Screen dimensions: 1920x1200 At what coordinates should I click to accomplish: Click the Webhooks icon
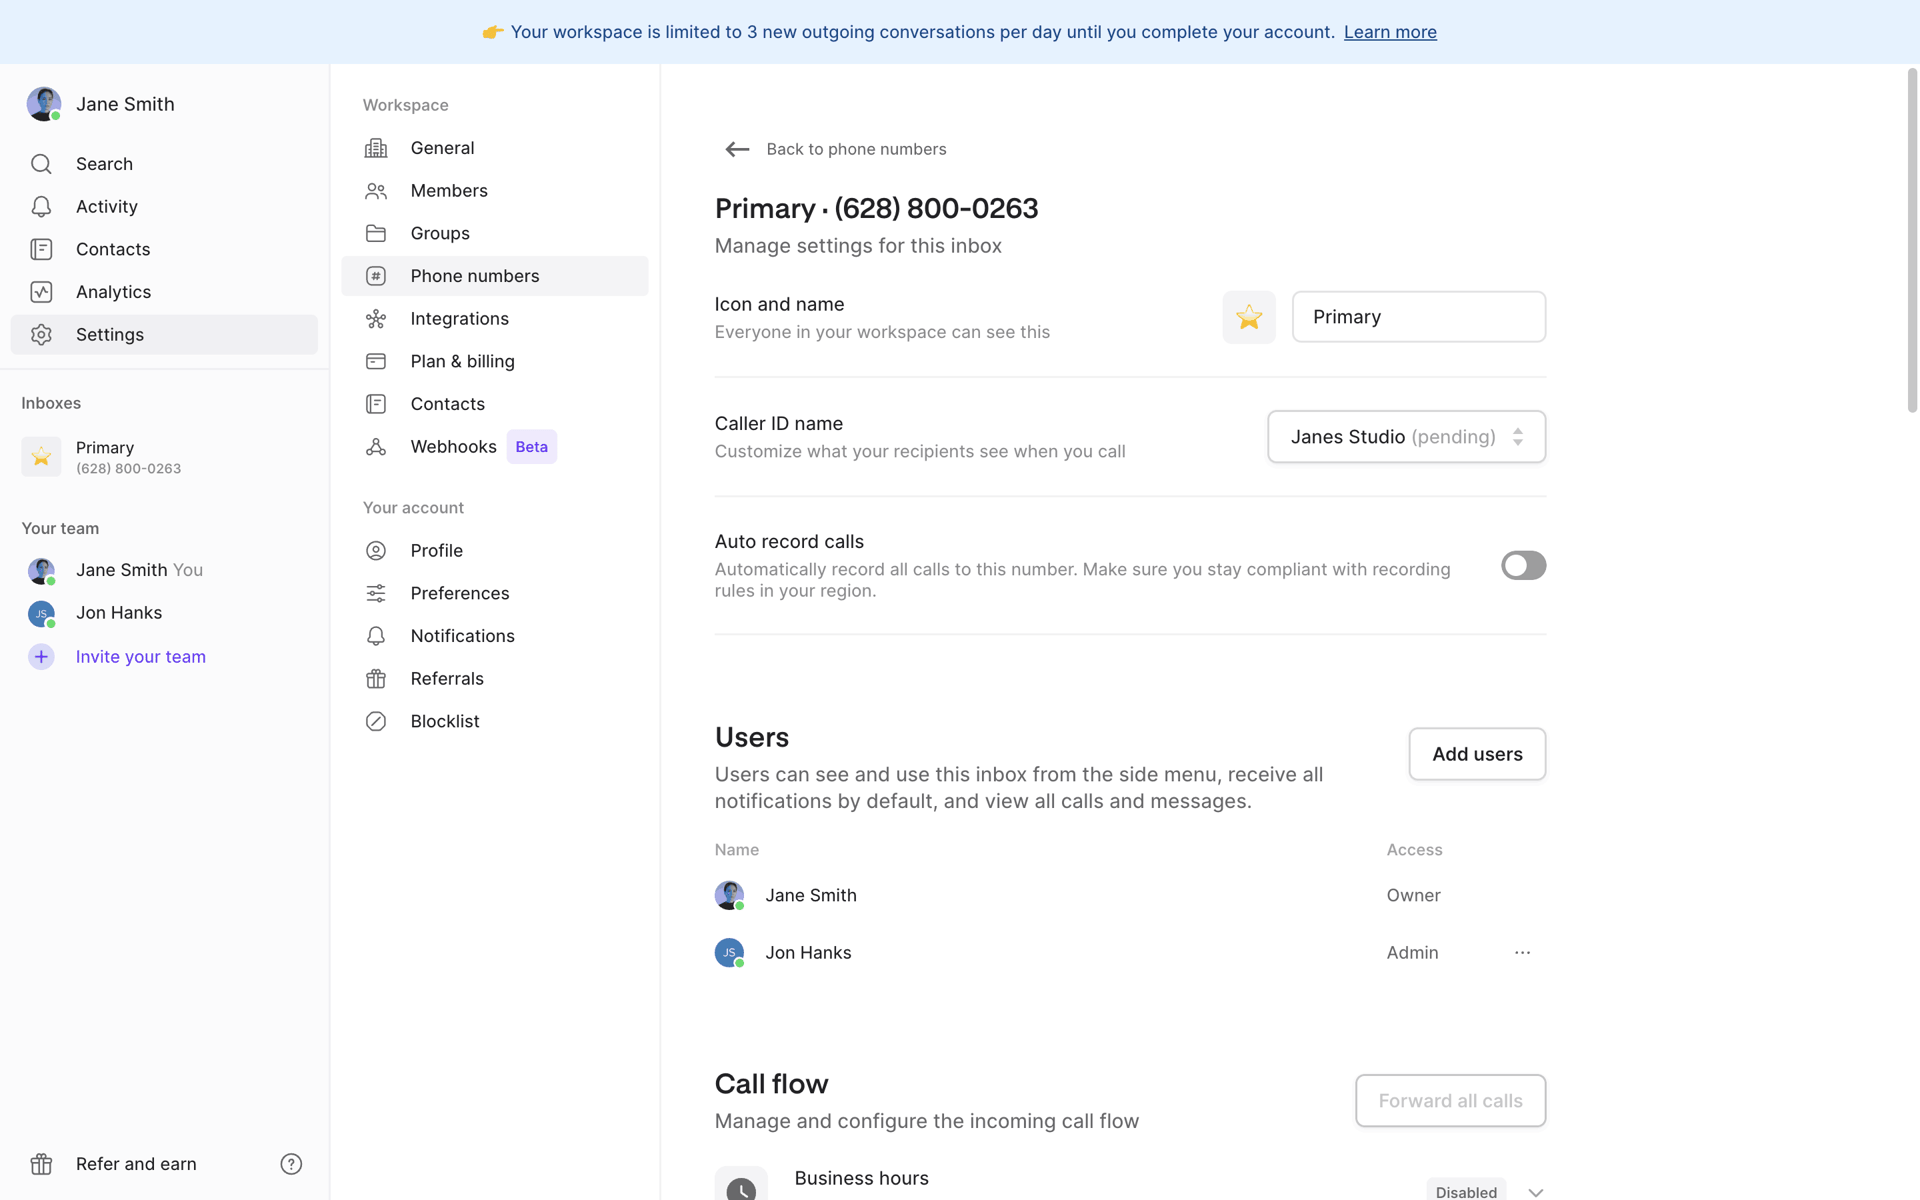(x=376, y=447)
